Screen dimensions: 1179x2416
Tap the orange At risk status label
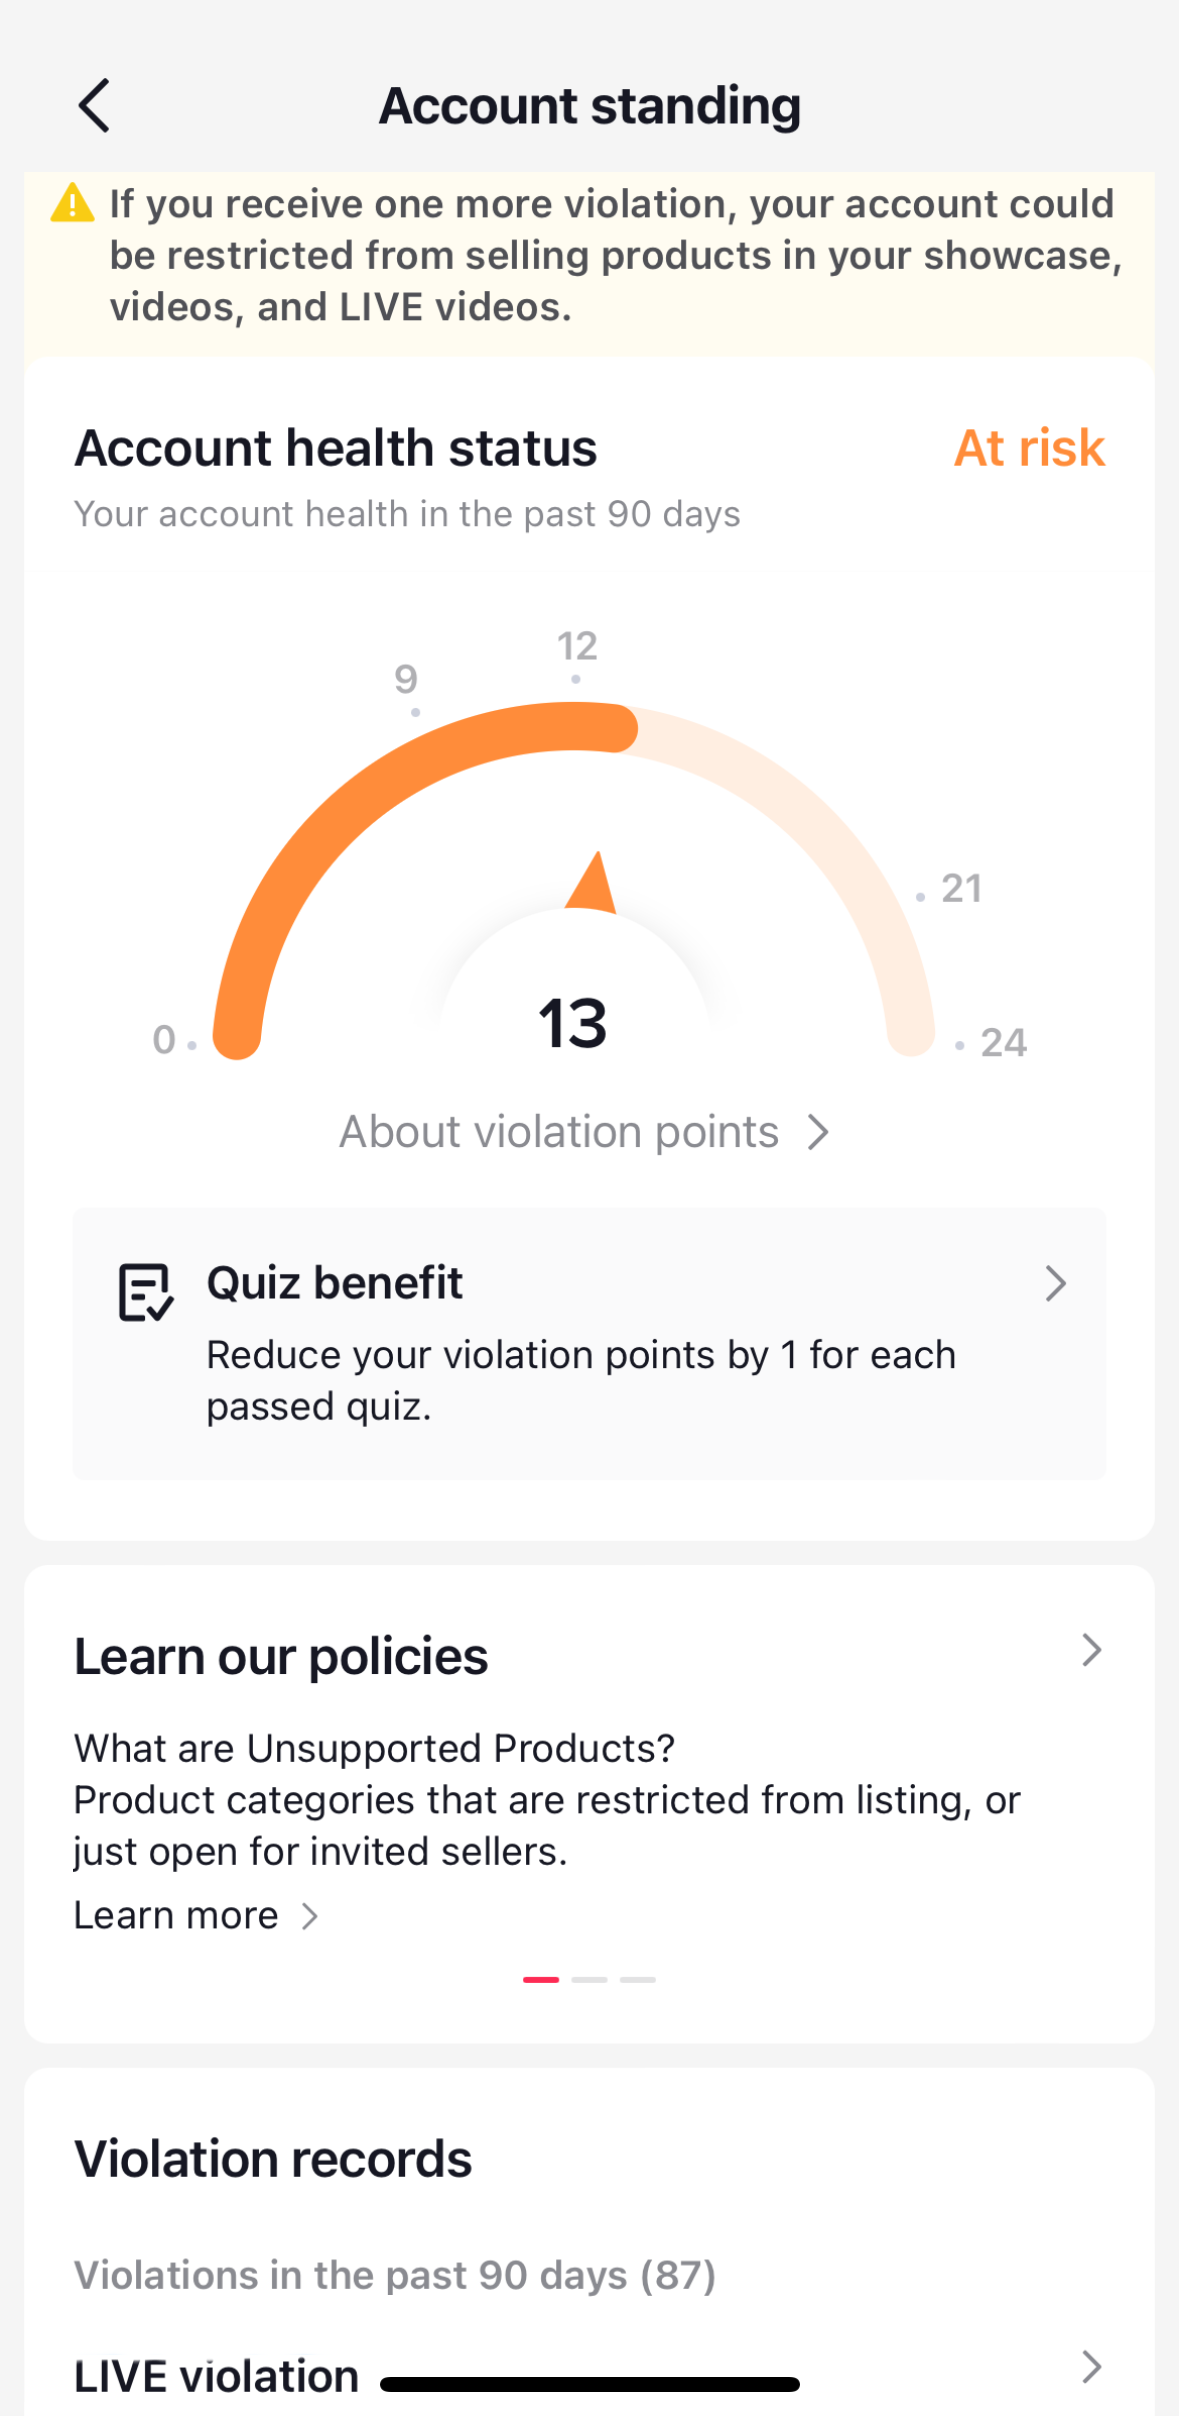pyautogui.click(x=1029, y=448)
